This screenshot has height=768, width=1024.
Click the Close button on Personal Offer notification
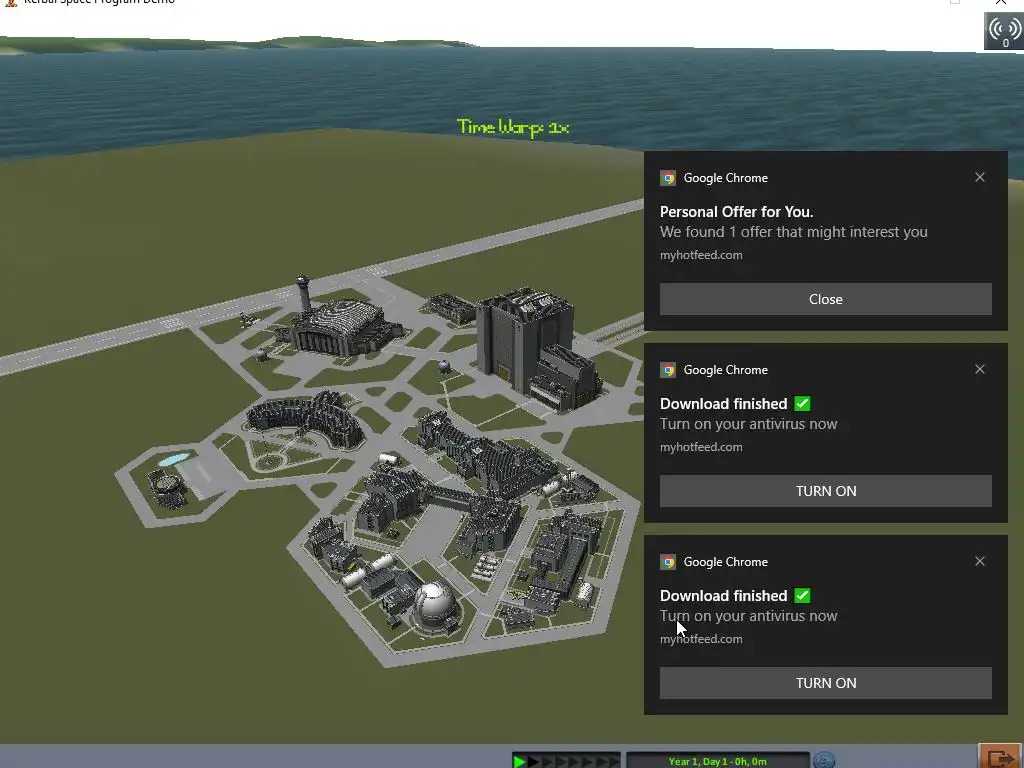coord(825,299)
